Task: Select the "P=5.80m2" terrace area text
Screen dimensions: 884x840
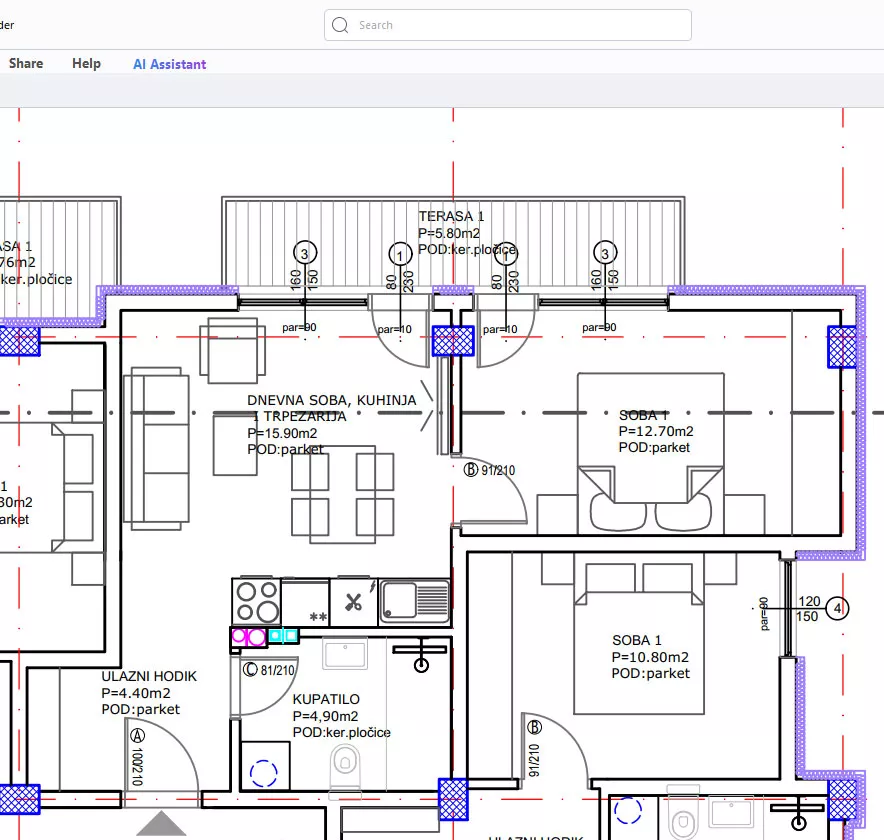Action: pyautogui.click(x=449, y=233)
